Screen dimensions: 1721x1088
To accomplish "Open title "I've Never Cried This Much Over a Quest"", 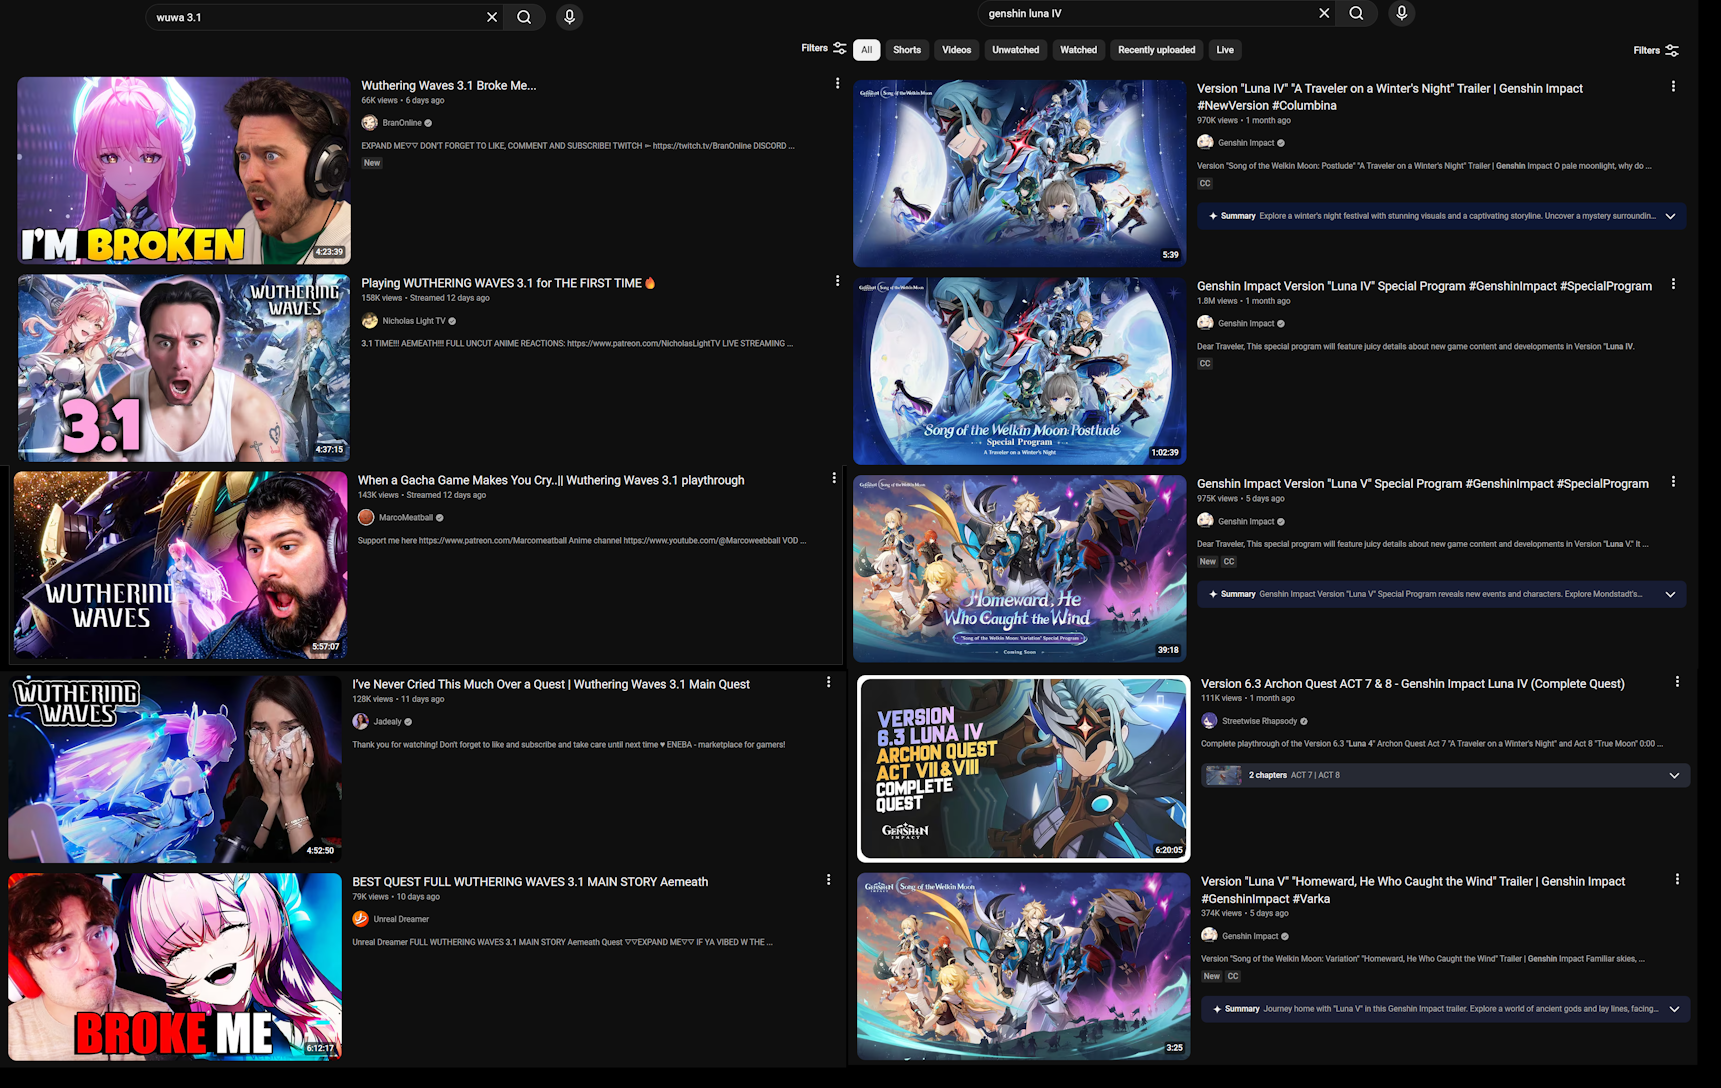I will click(x=551, y=685).
